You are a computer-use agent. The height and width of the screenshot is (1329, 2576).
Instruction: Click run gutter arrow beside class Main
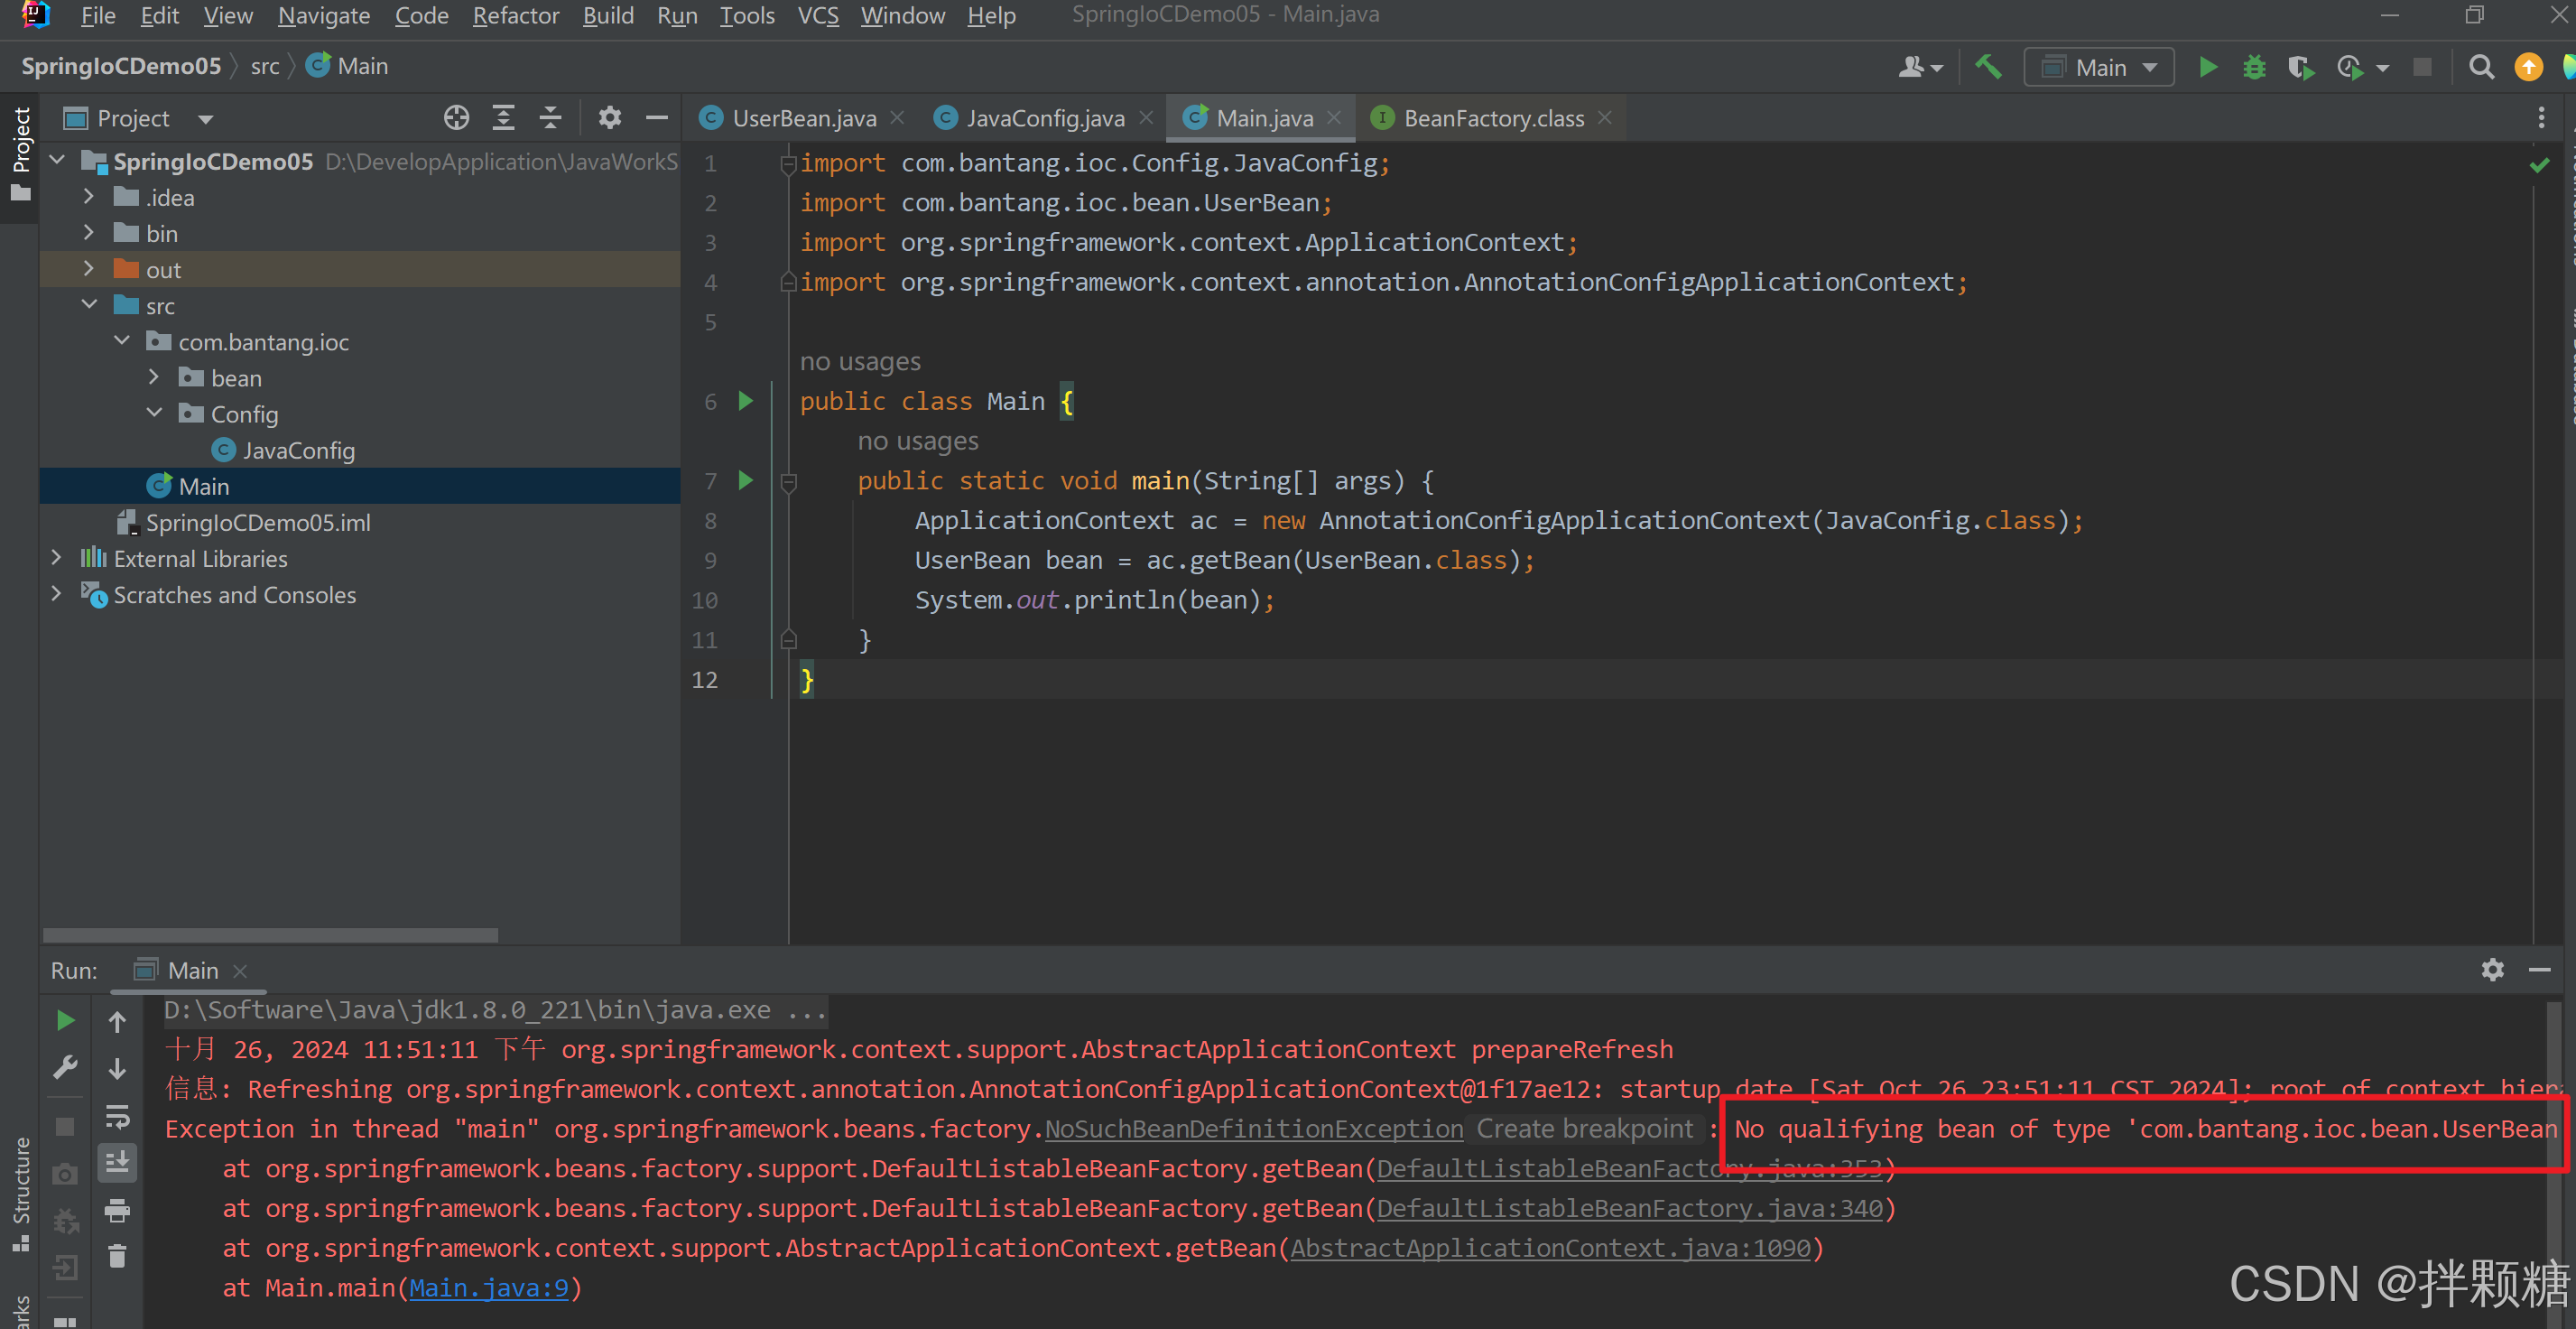coord(745,401)
